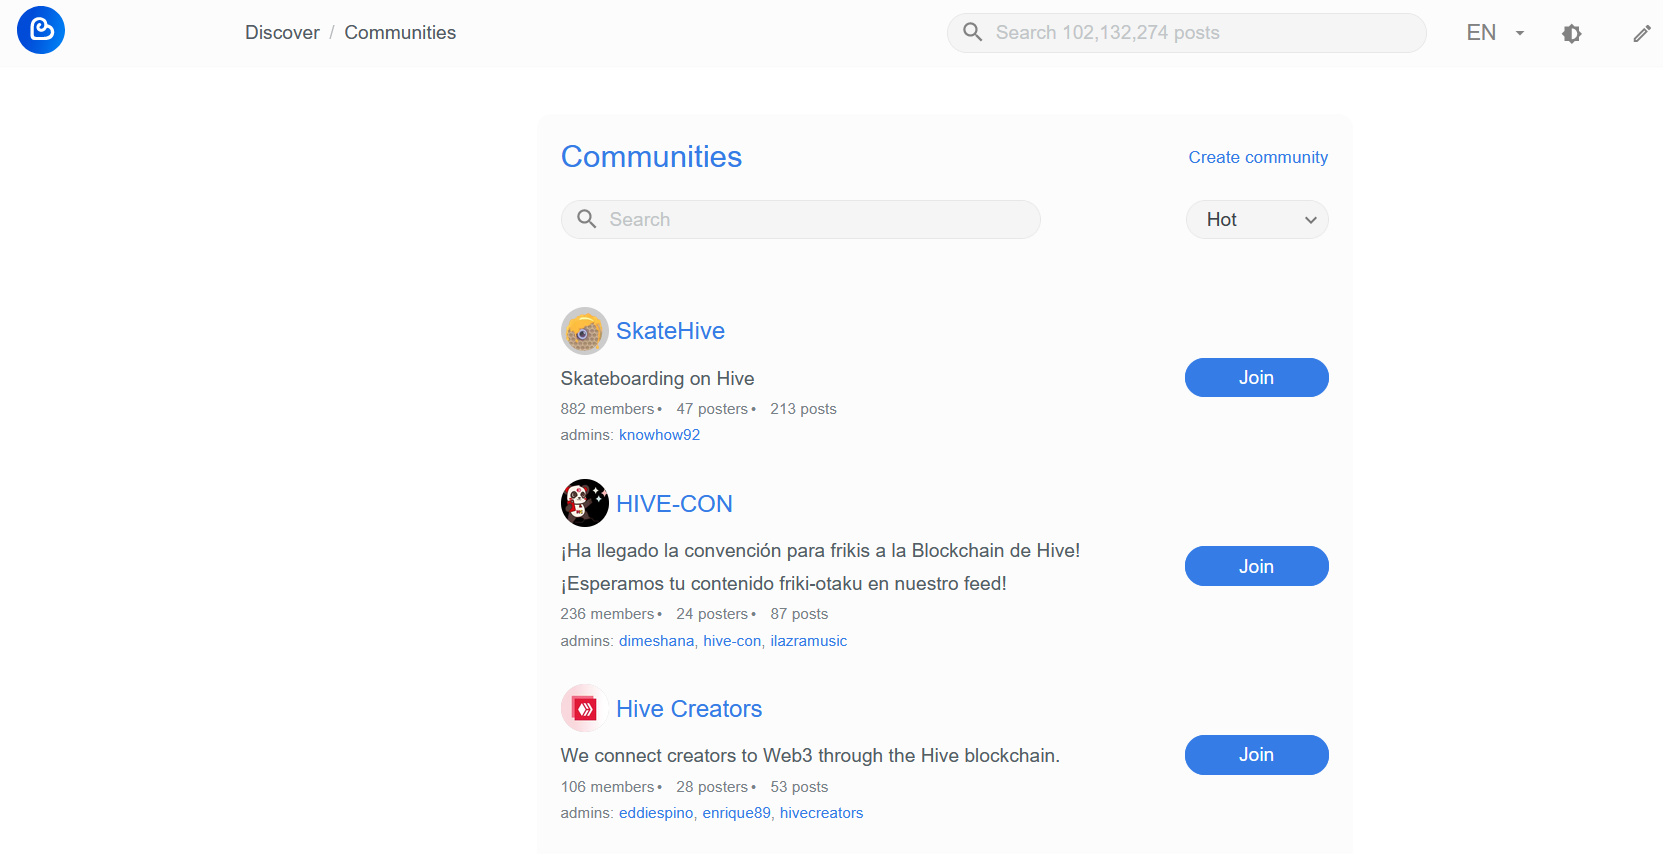This screenshot has height=854, width=1663.
Task: Join the HIVE-CON community
Action: point(1256,566)
